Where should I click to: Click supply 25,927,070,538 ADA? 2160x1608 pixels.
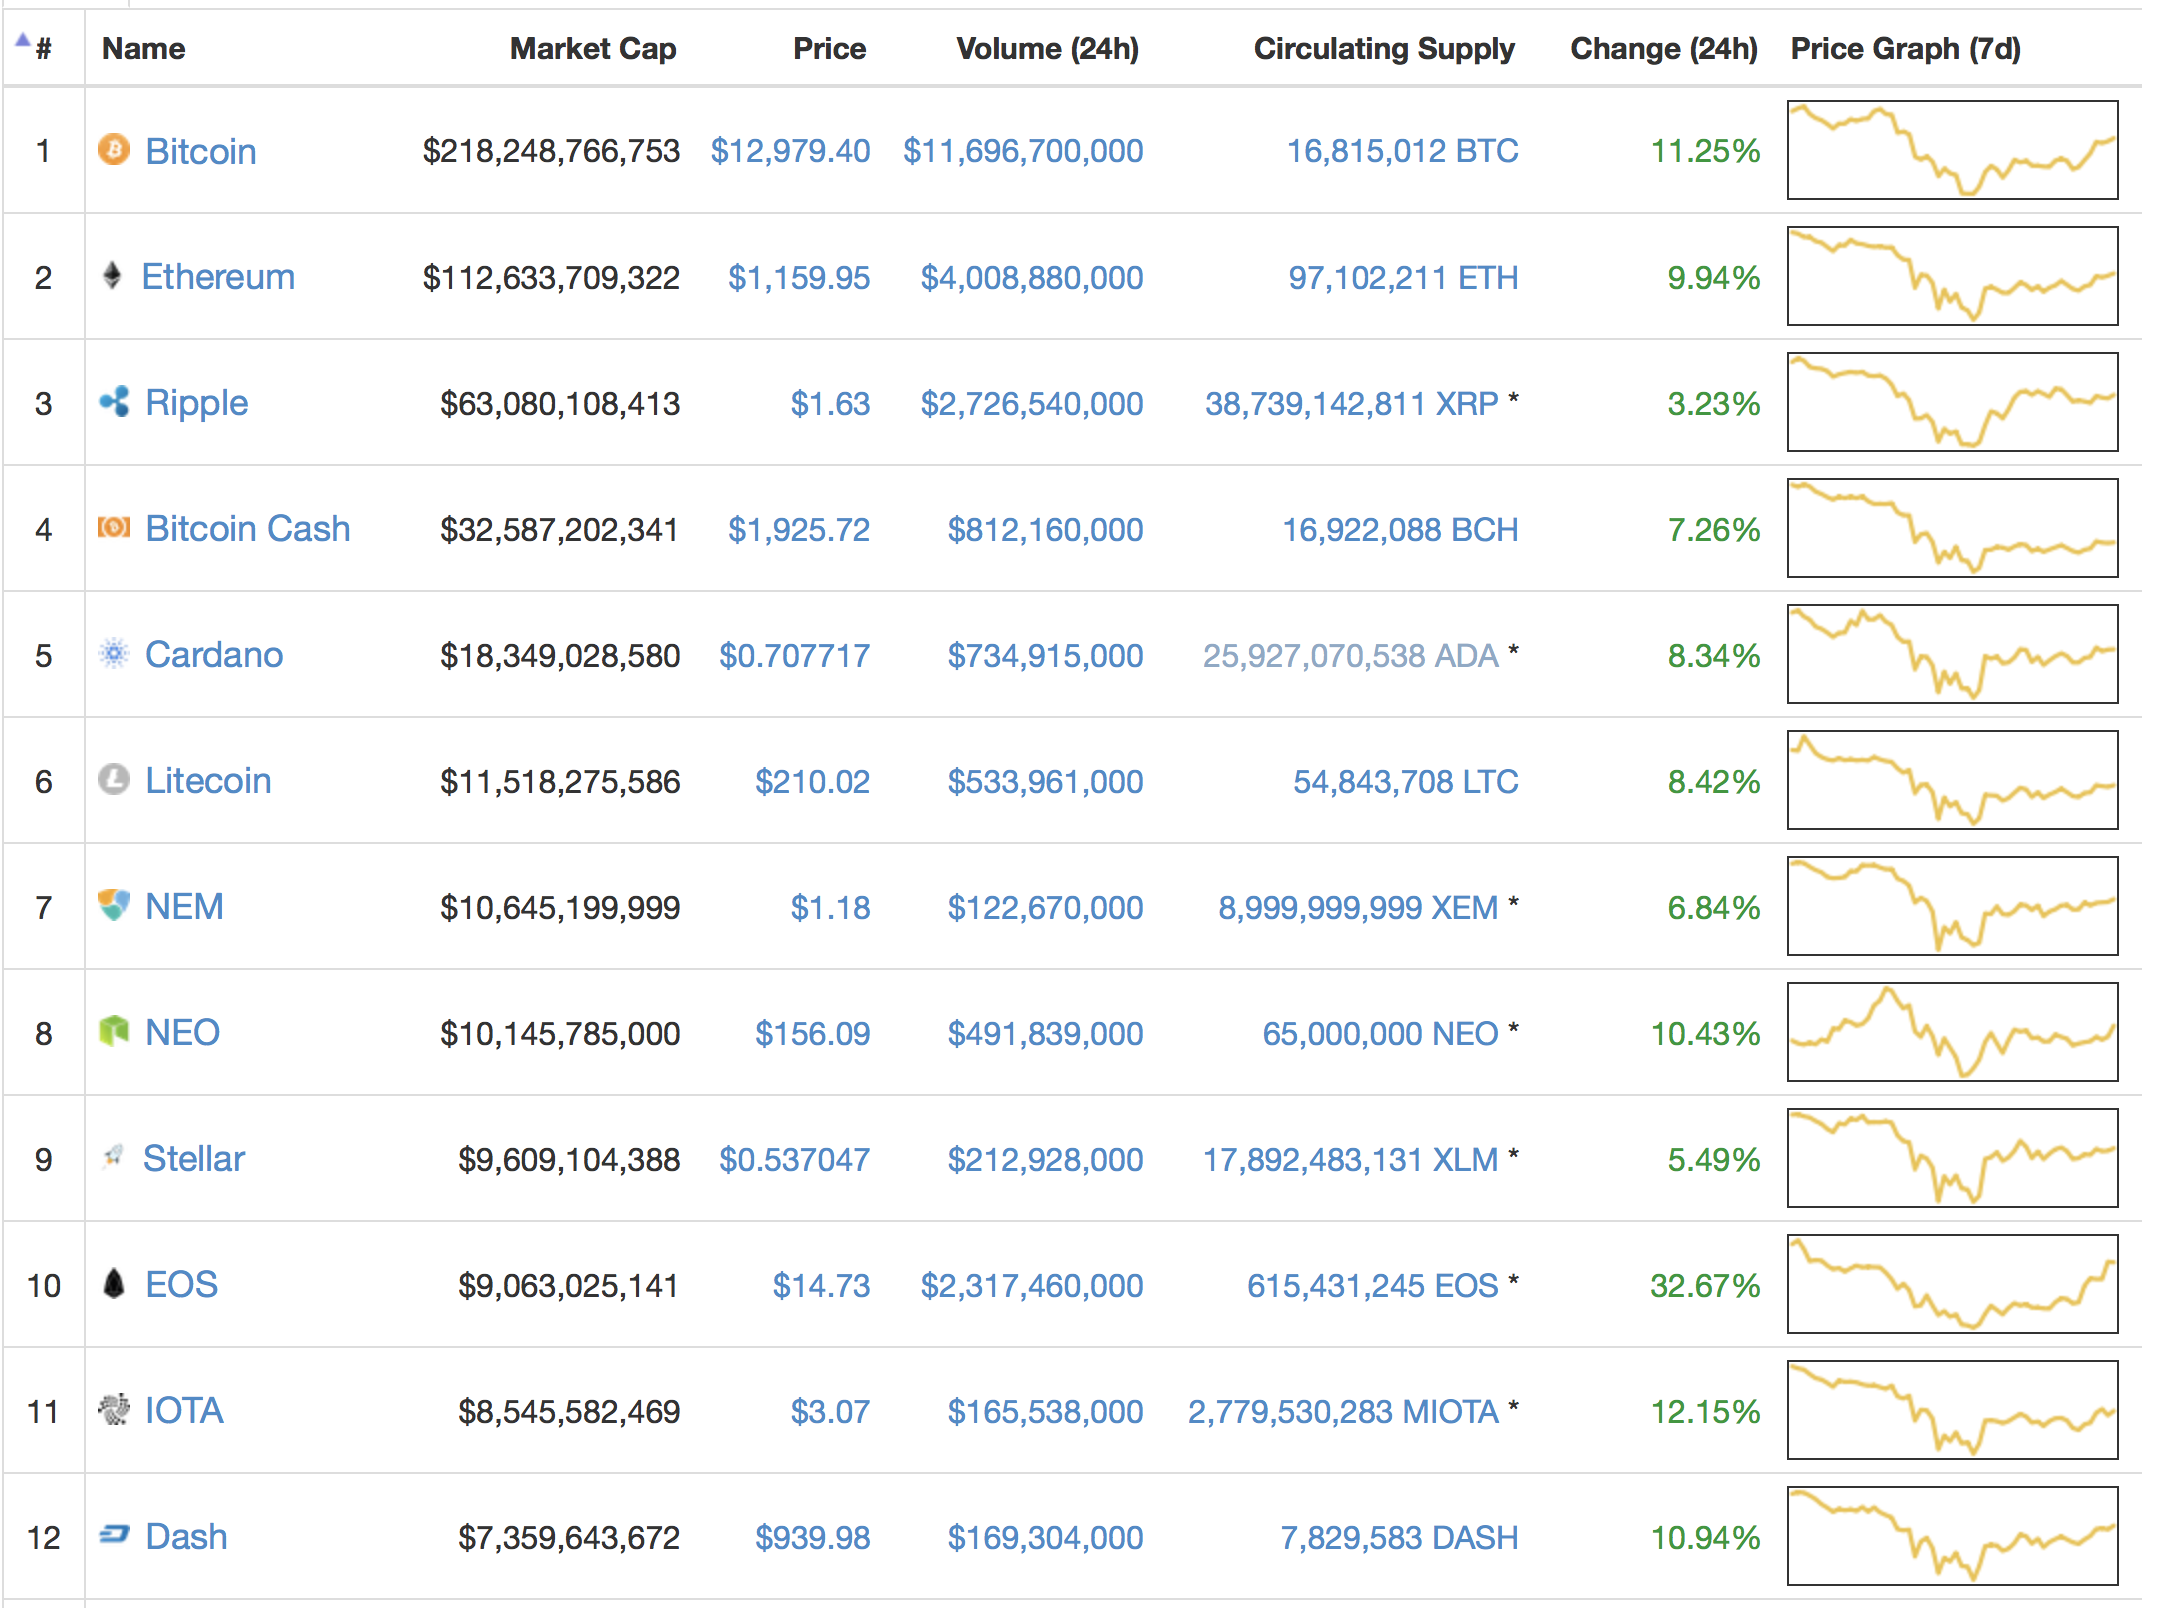point(1351,655)
